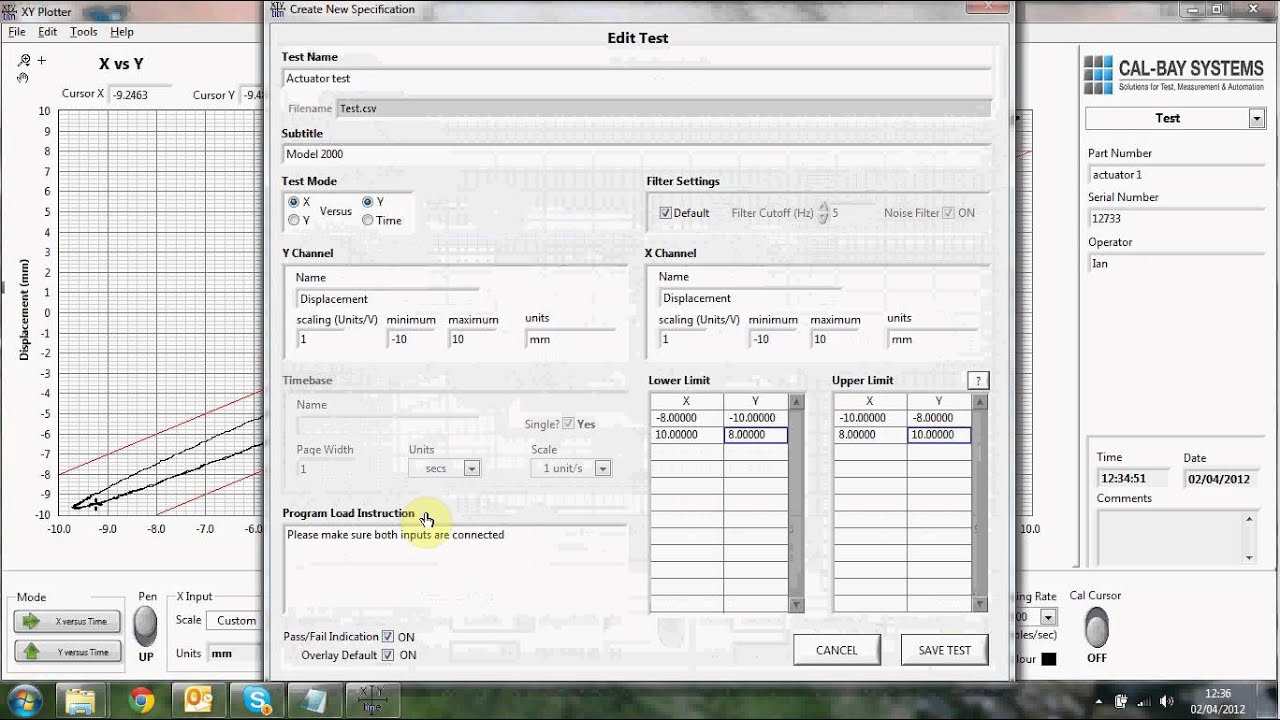Toggle Overlay Default checkbox

[x=388, y=655]
